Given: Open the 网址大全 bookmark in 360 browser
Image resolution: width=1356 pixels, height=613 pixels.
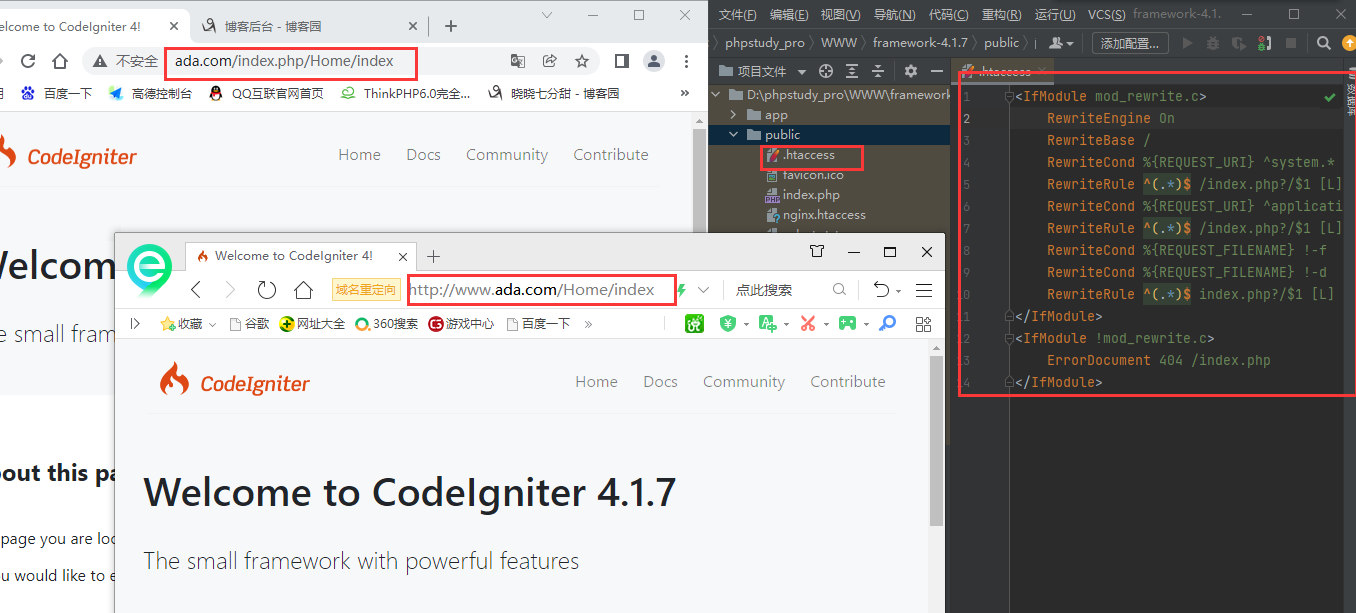Looking at the screenshot, I should point(312,324).
